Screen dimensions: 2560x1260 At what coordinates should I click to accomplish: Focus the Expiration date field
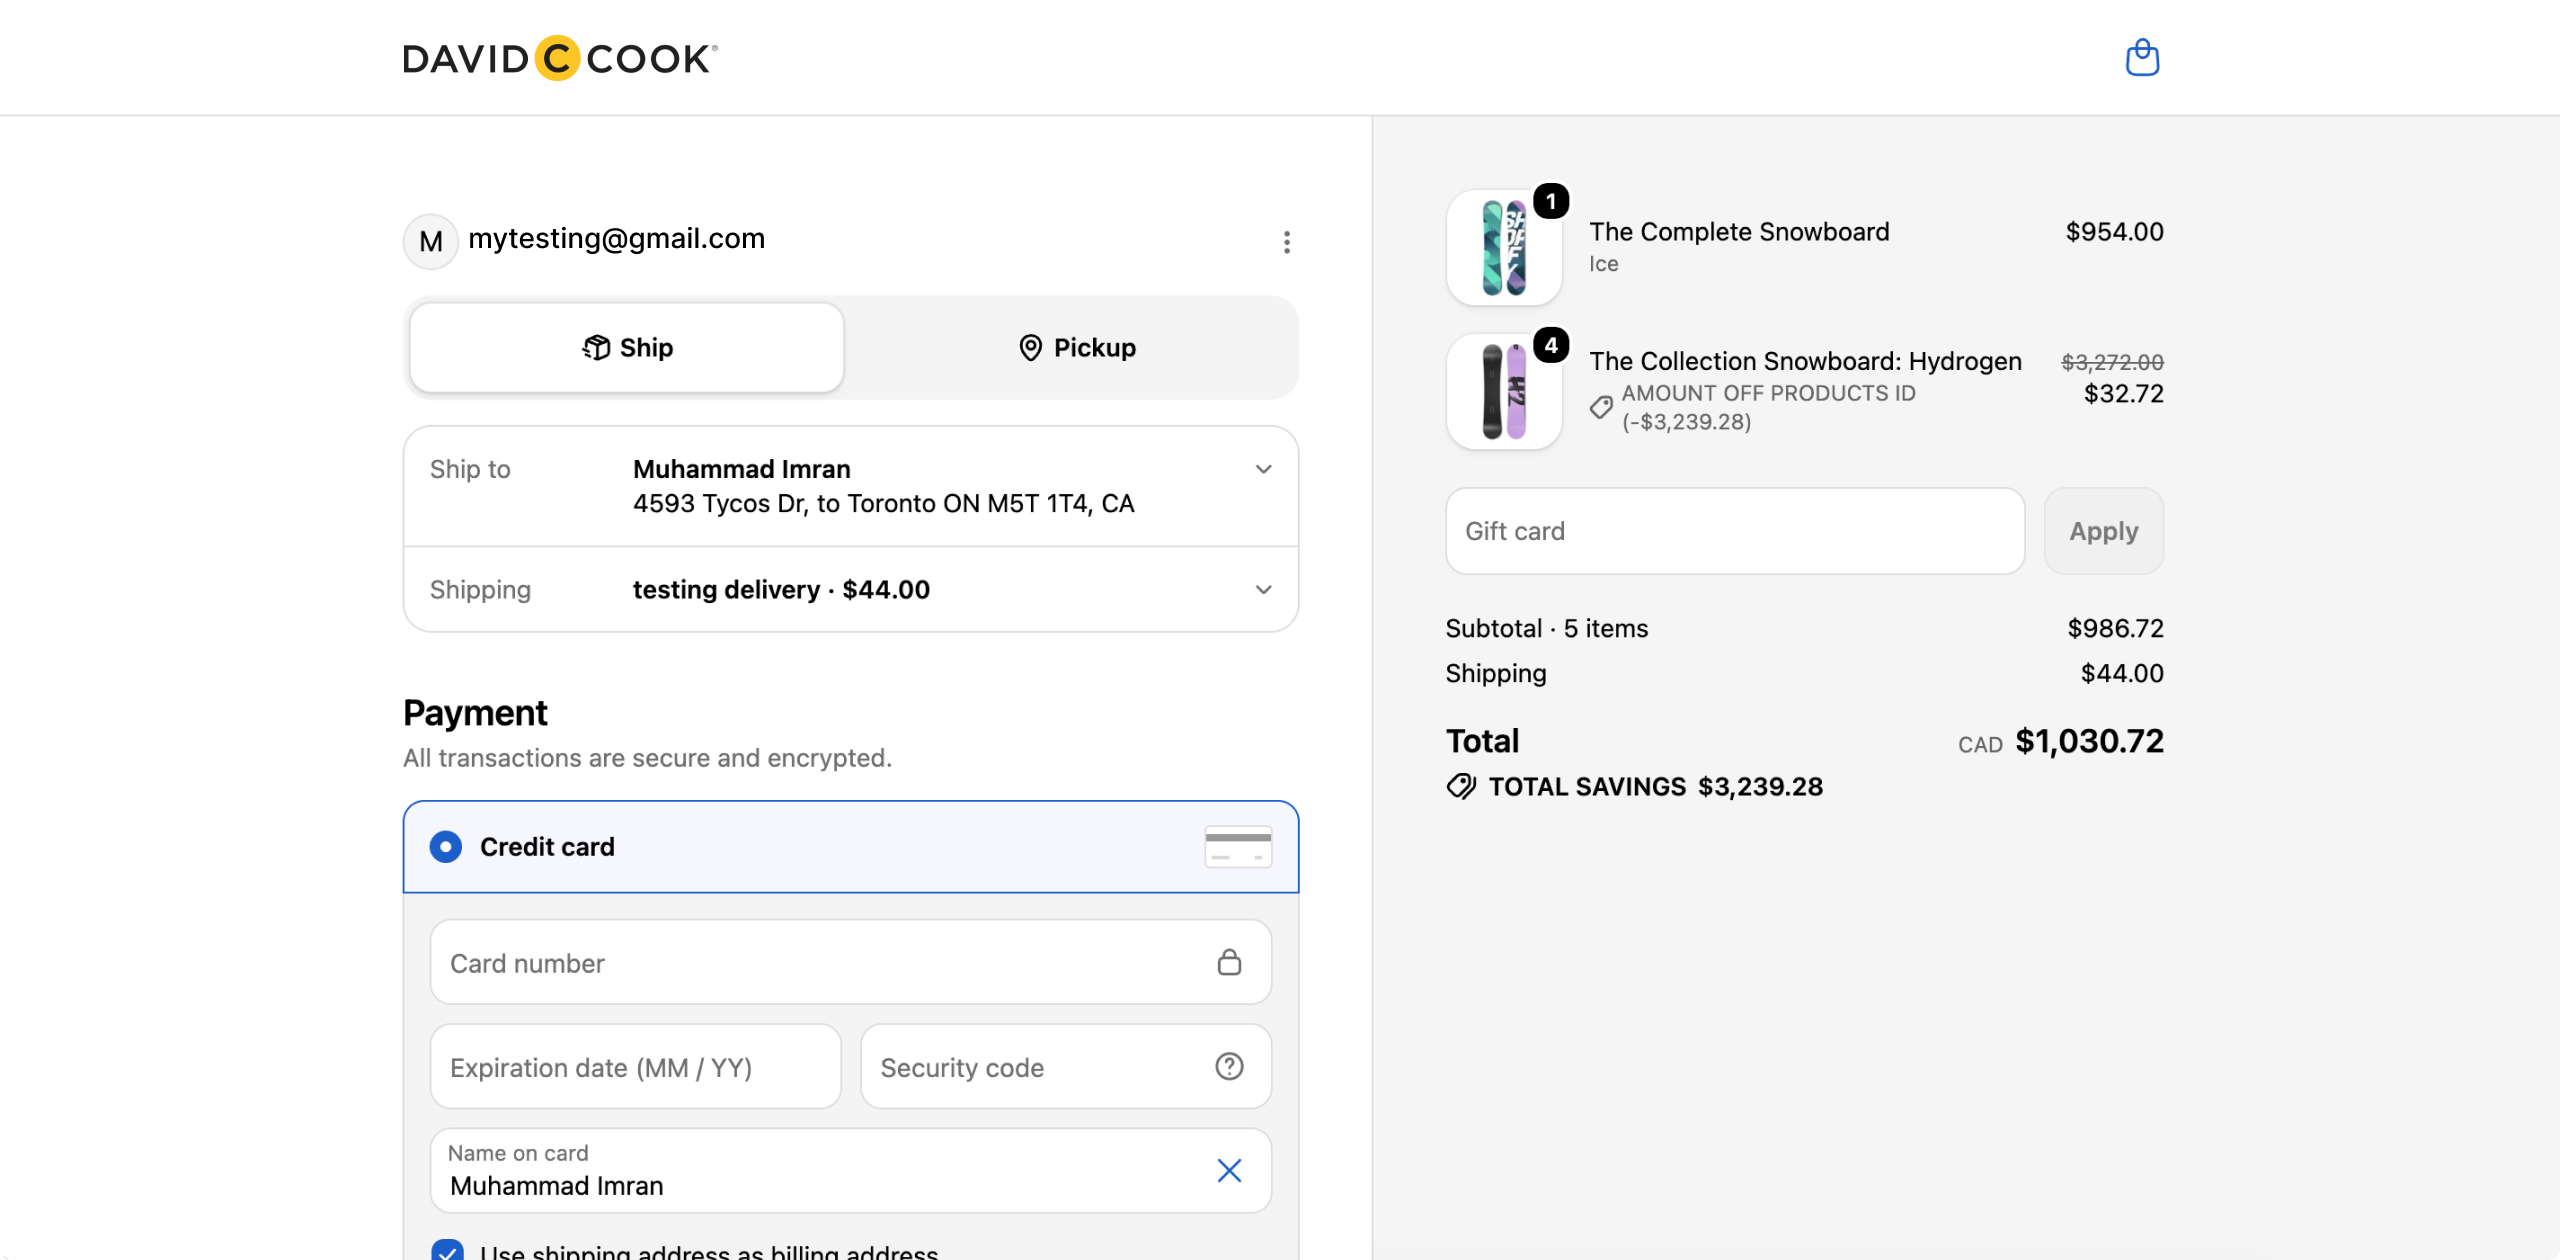pos(636,1067)
